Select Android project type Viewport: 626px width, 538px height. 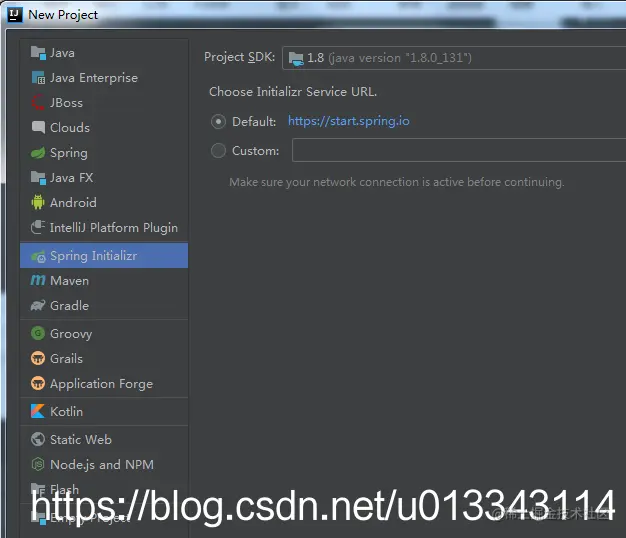(104, 202)
